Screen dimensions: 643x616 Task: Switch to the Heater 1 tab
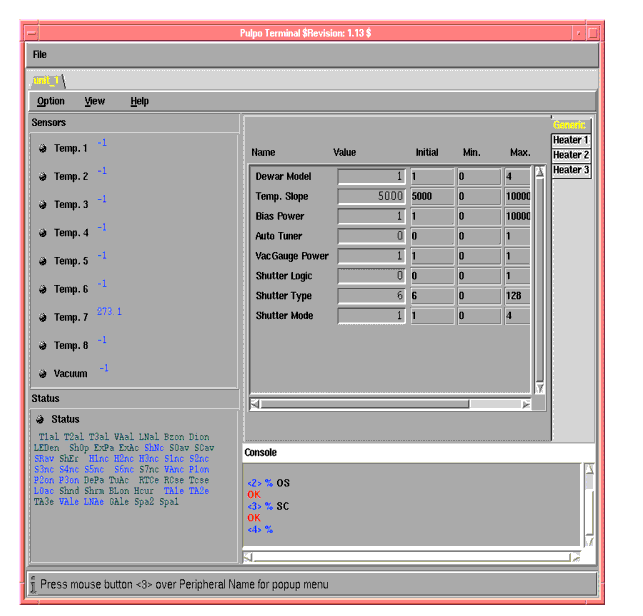pyautogui.click(x=571, y=141)
